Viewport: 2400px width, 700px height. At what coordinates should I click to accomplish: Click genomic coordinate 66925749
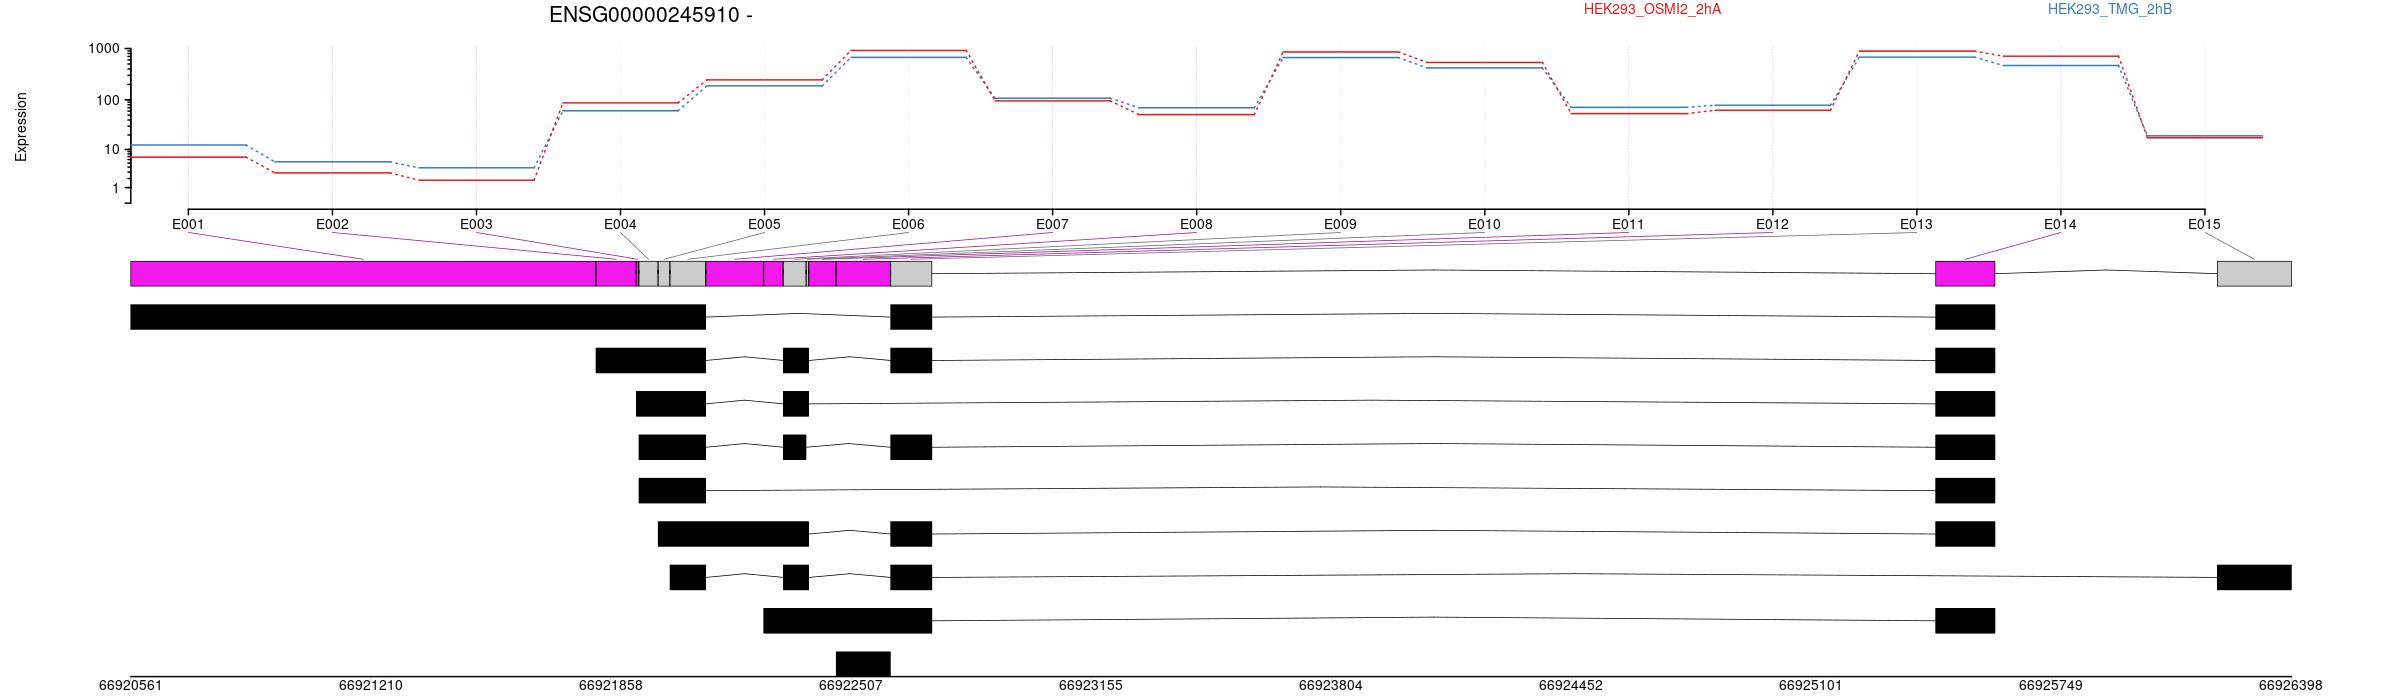click(x=2050, y=685)
